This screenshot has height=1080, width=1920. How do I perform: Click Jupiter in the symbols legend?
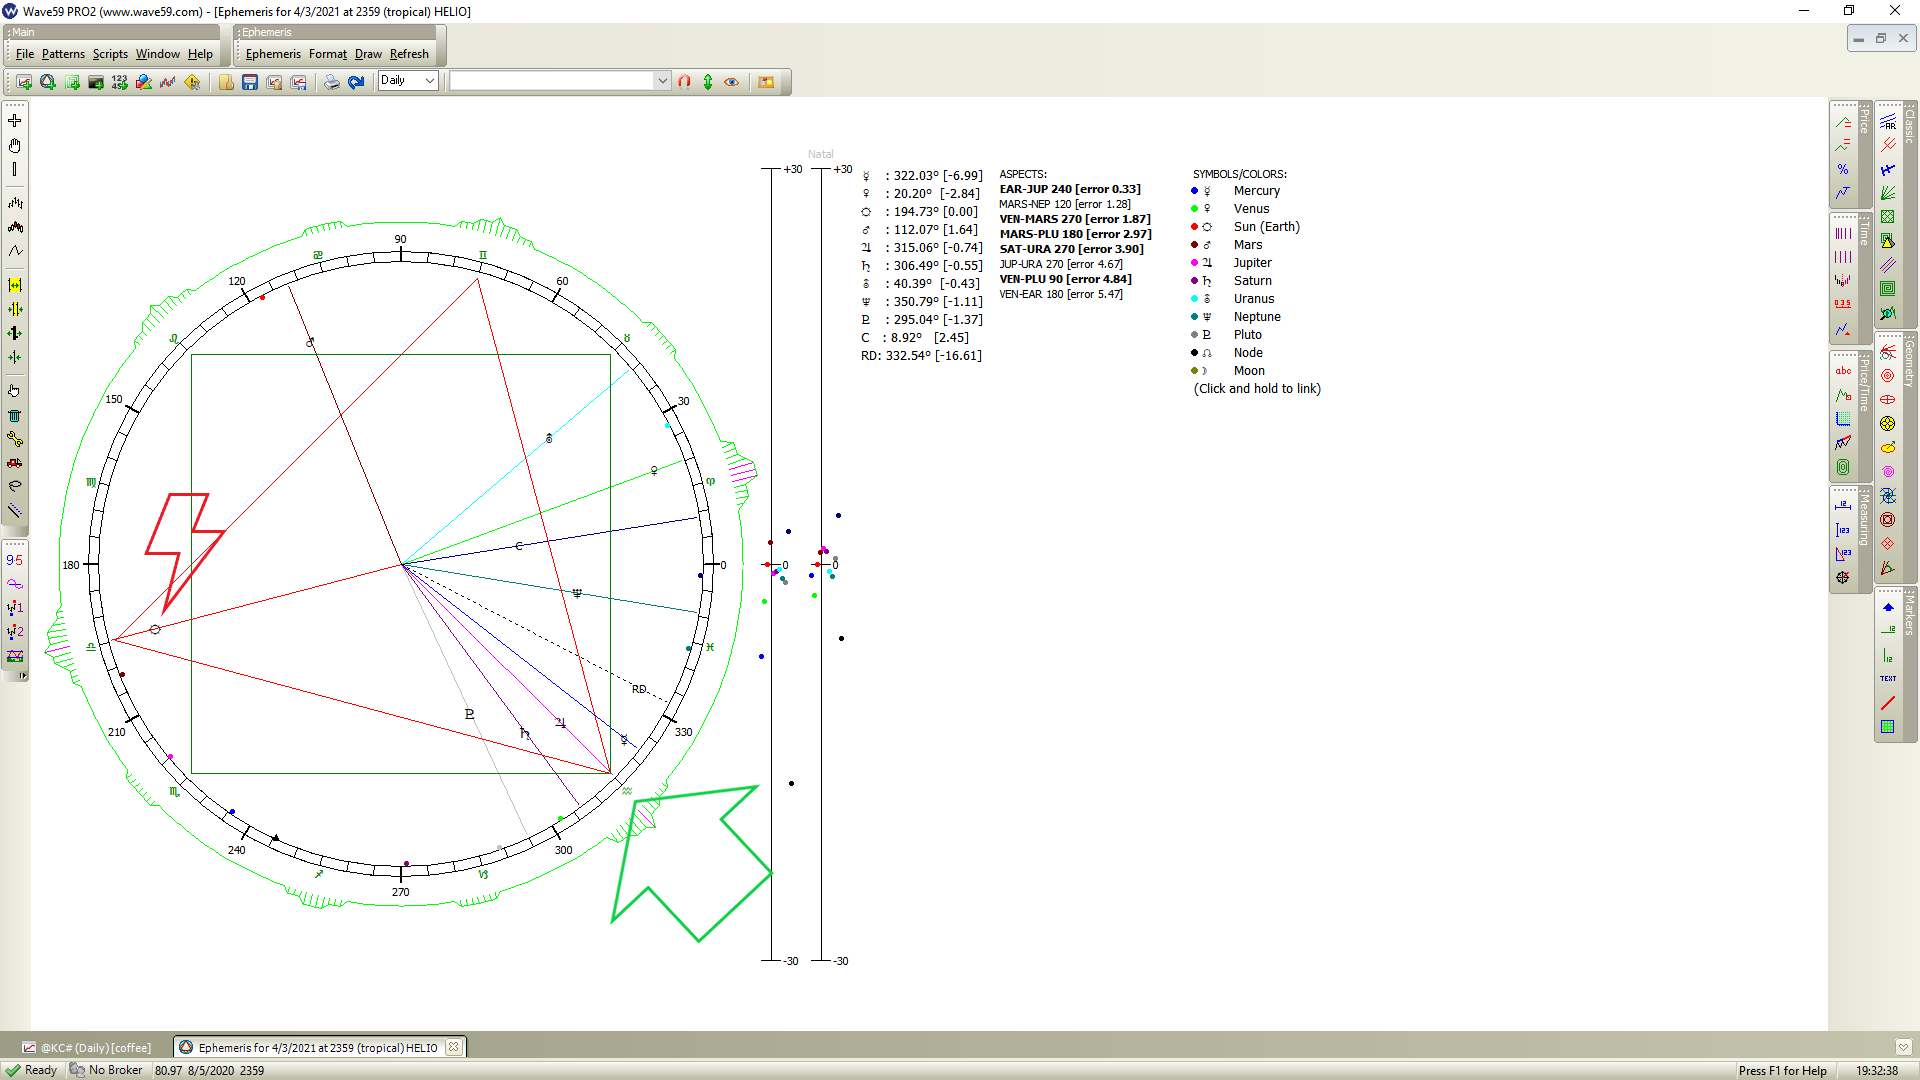1252,263
